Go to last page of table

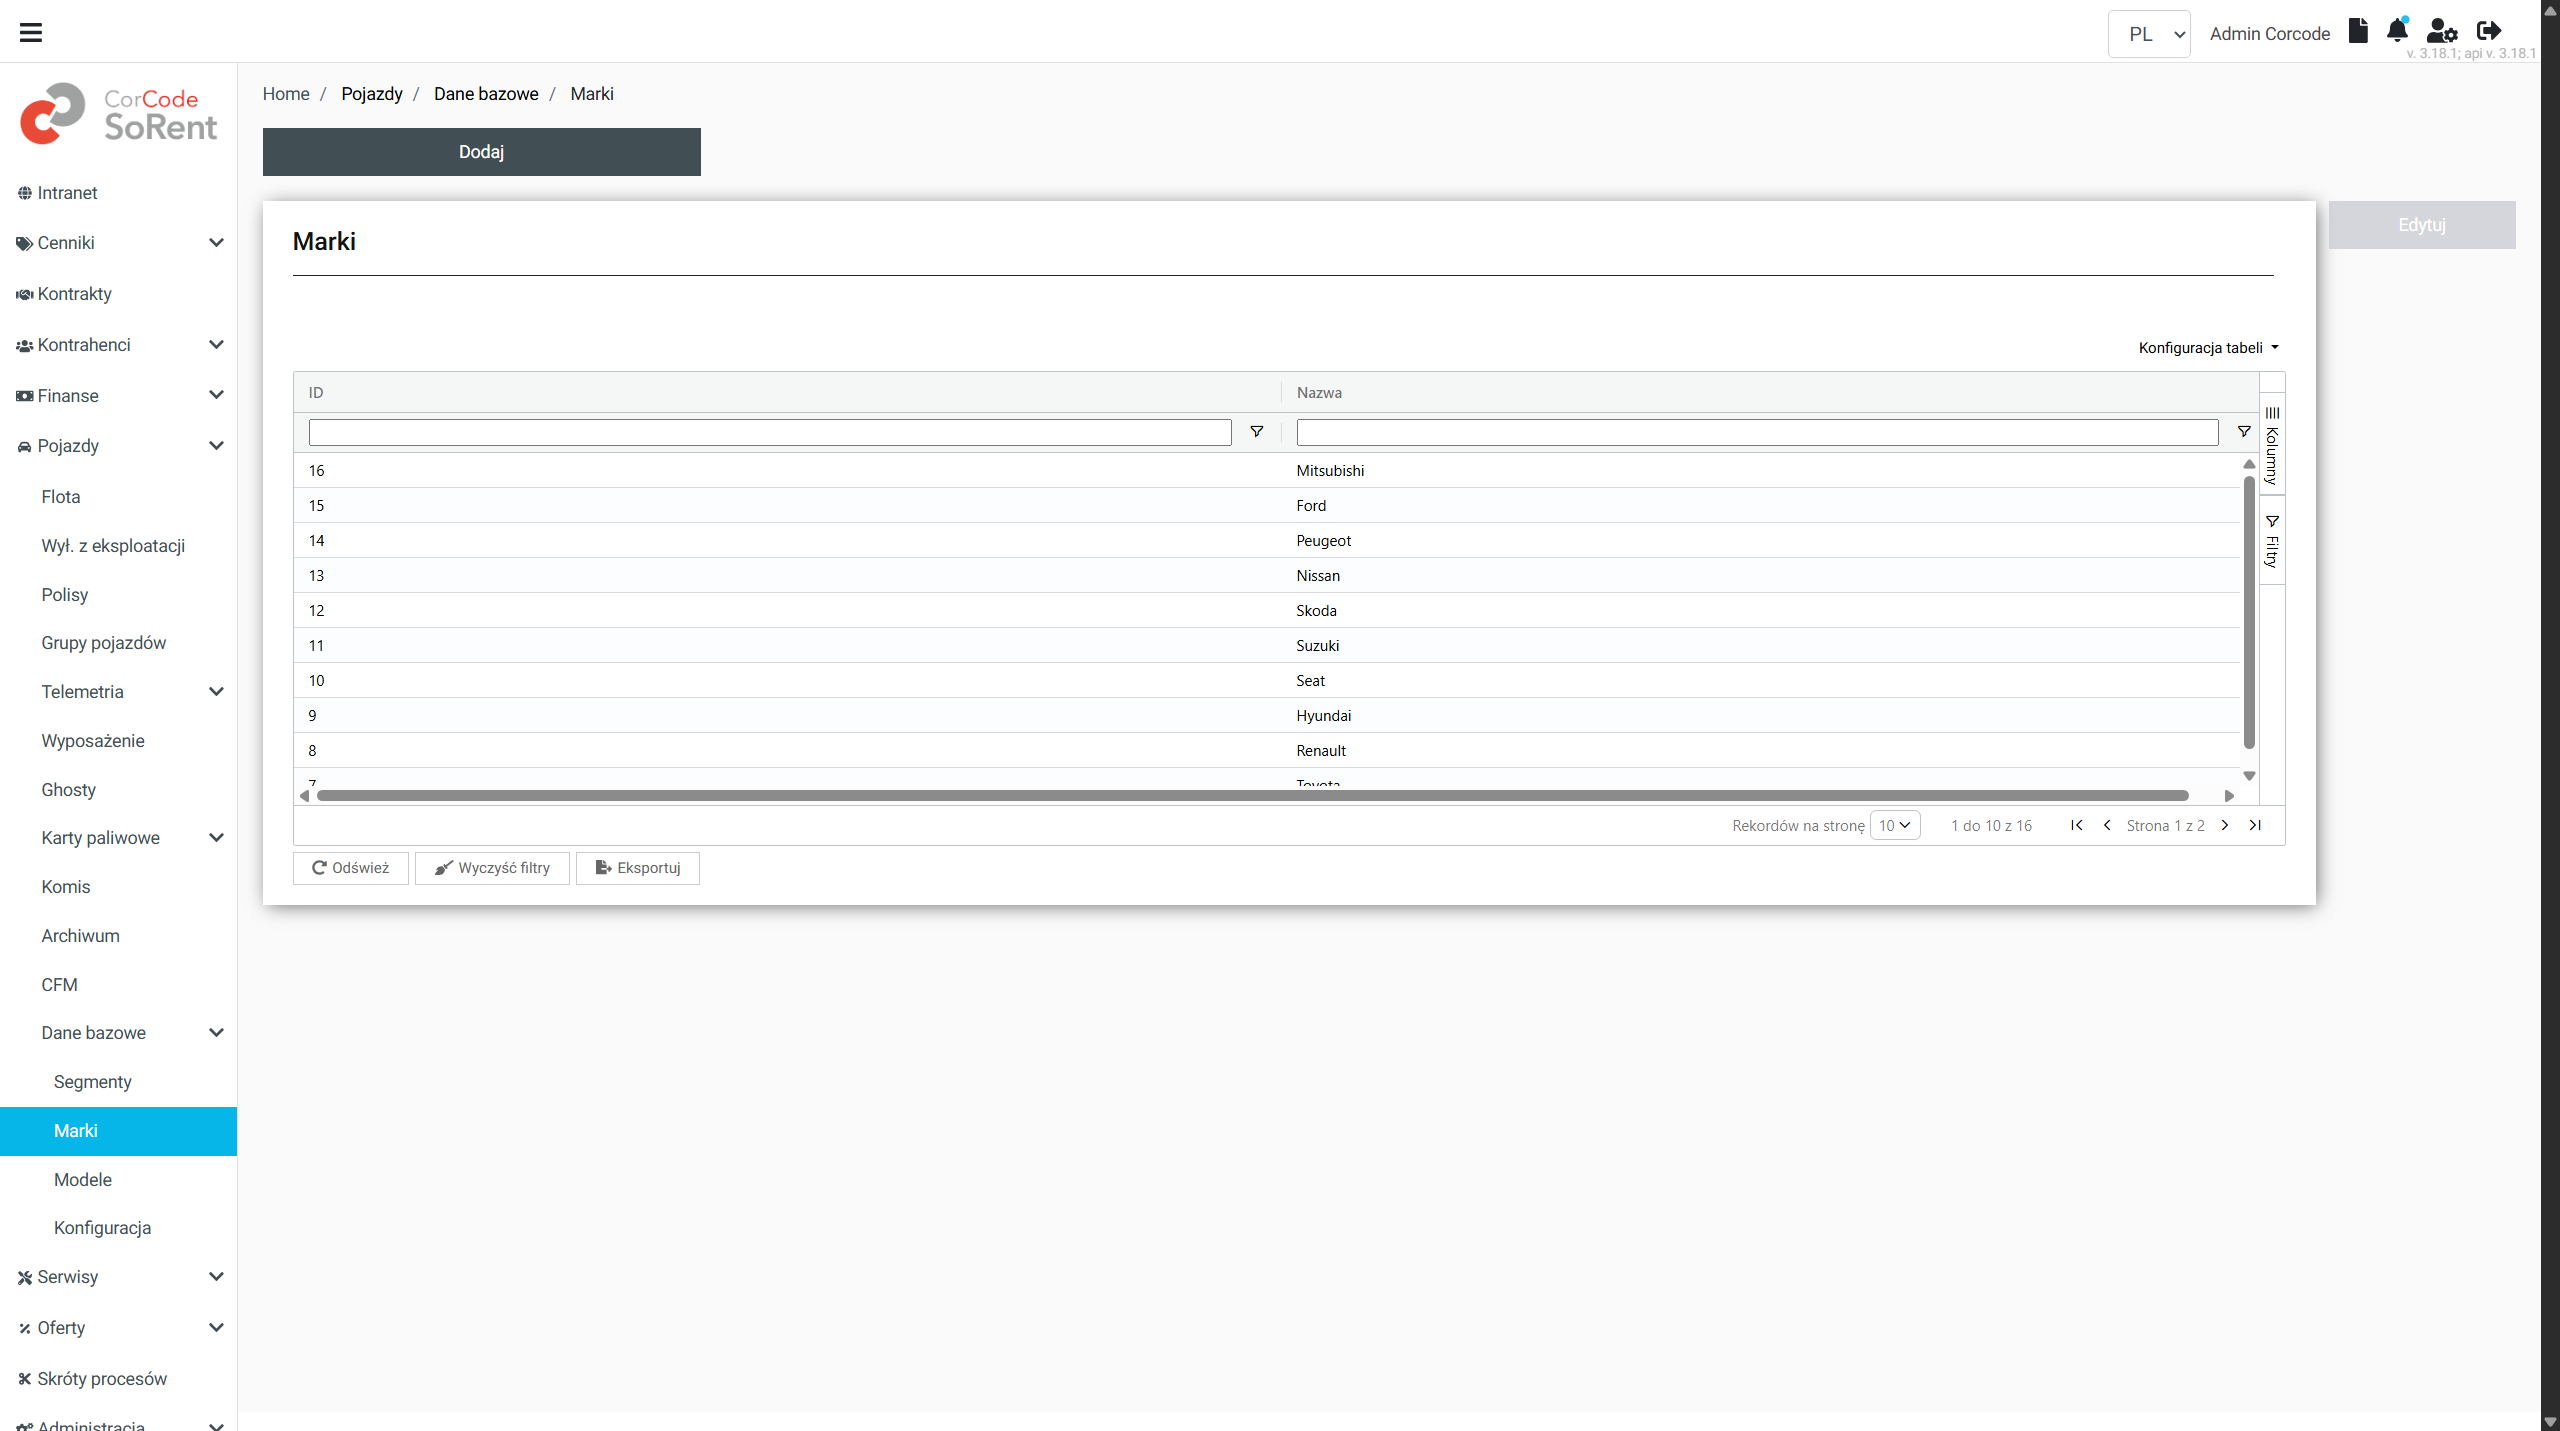[2255, 825]
